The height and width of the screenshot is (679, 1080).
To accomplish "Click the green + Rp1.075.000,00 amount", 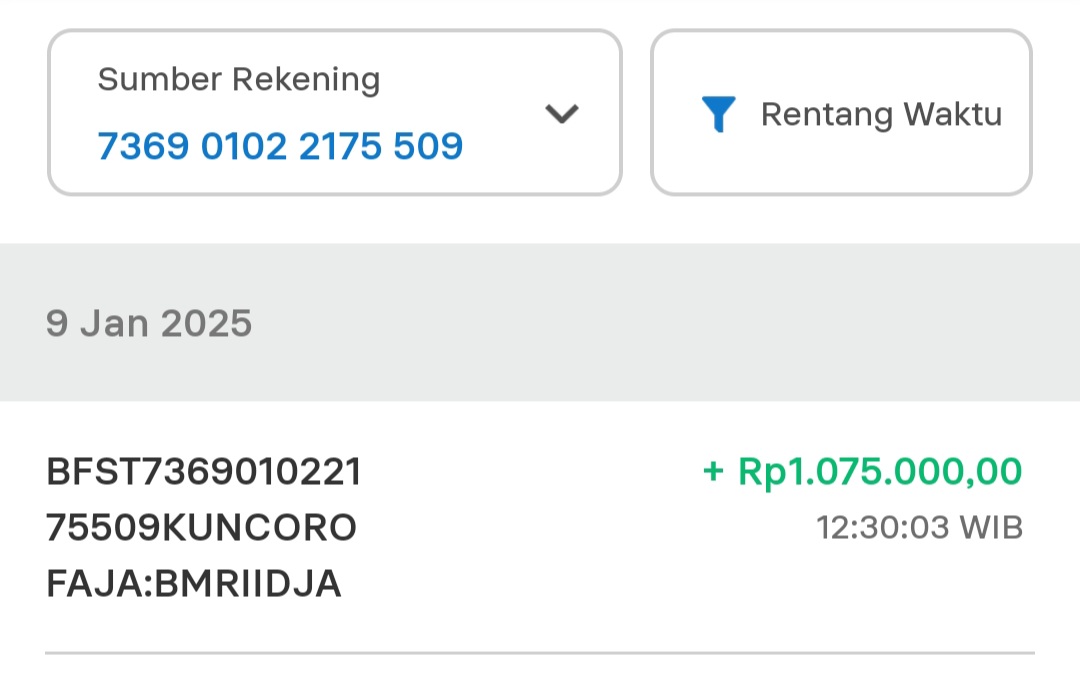I will [x=863, y=471].
